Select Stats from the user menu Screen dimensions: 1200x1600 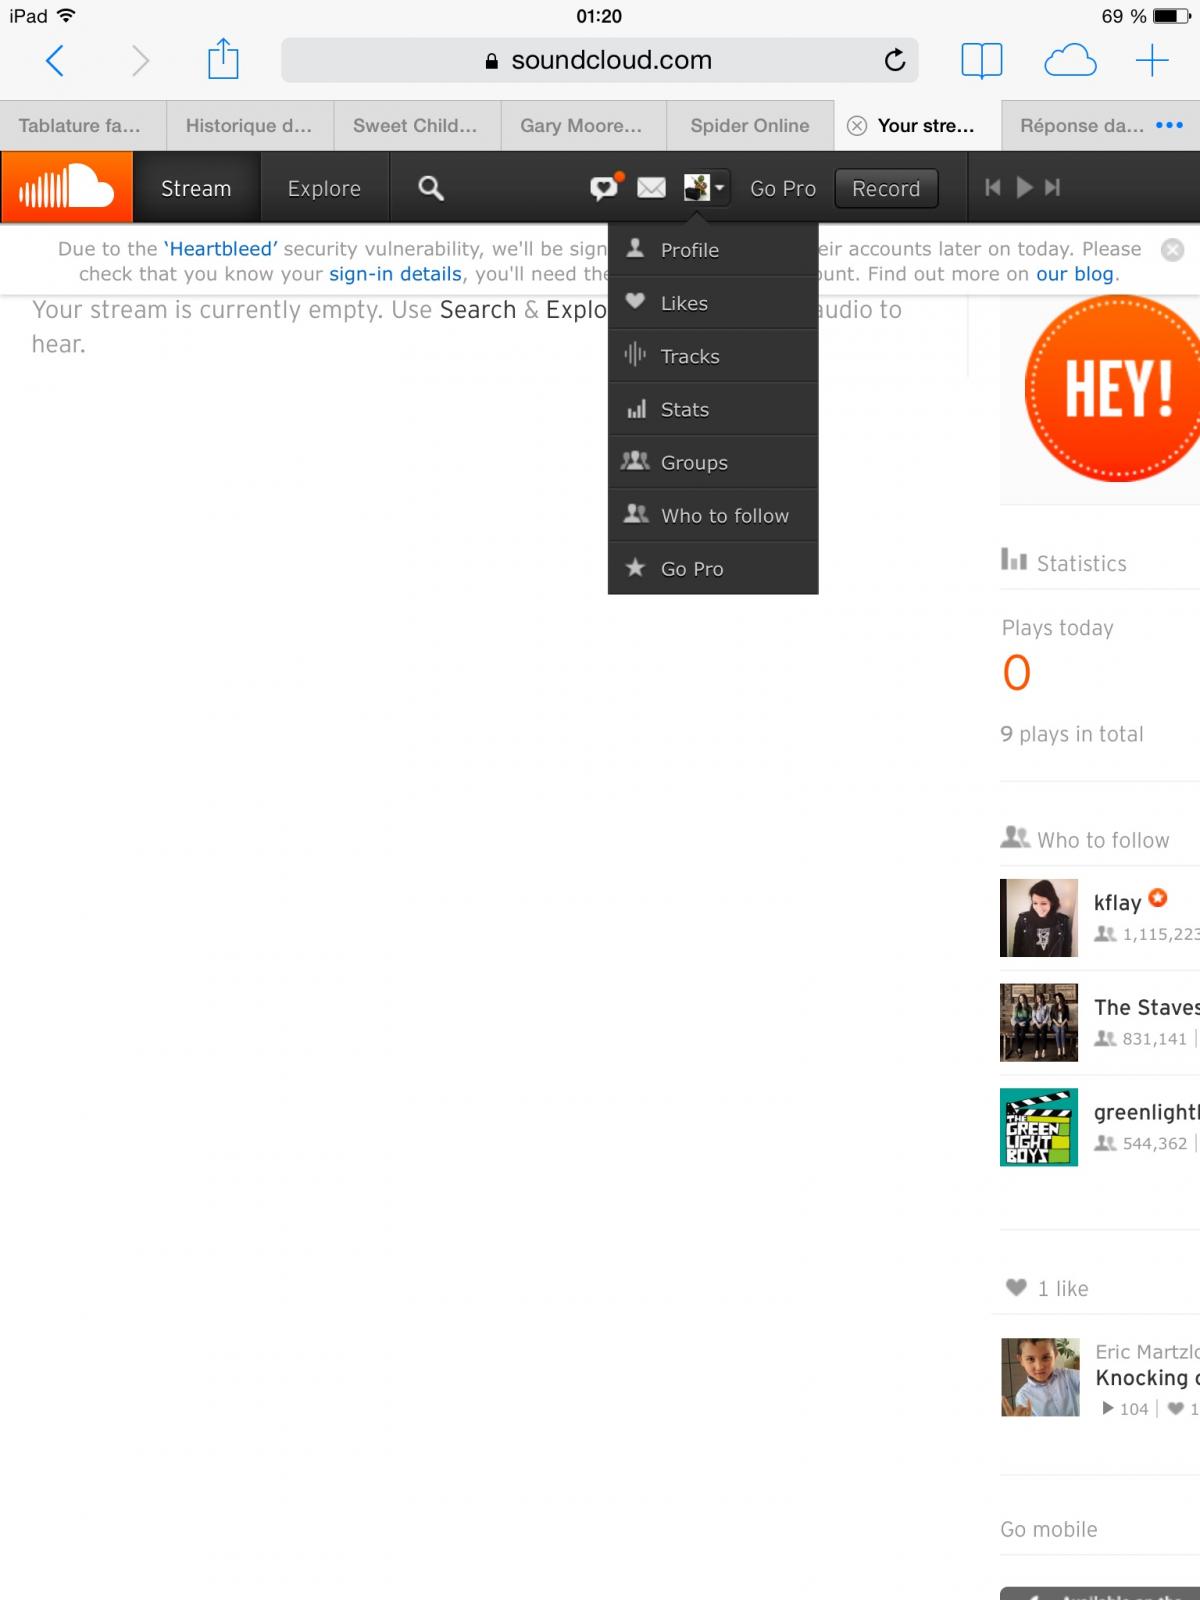(713, 409)
